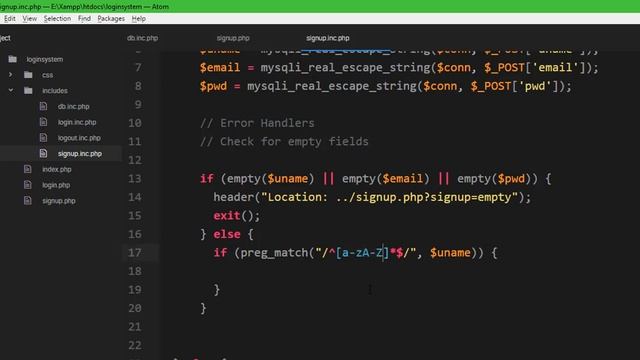Click line number 22 in the gutter
The width and height of the screenshot is (640, 360).
point(135,345)
